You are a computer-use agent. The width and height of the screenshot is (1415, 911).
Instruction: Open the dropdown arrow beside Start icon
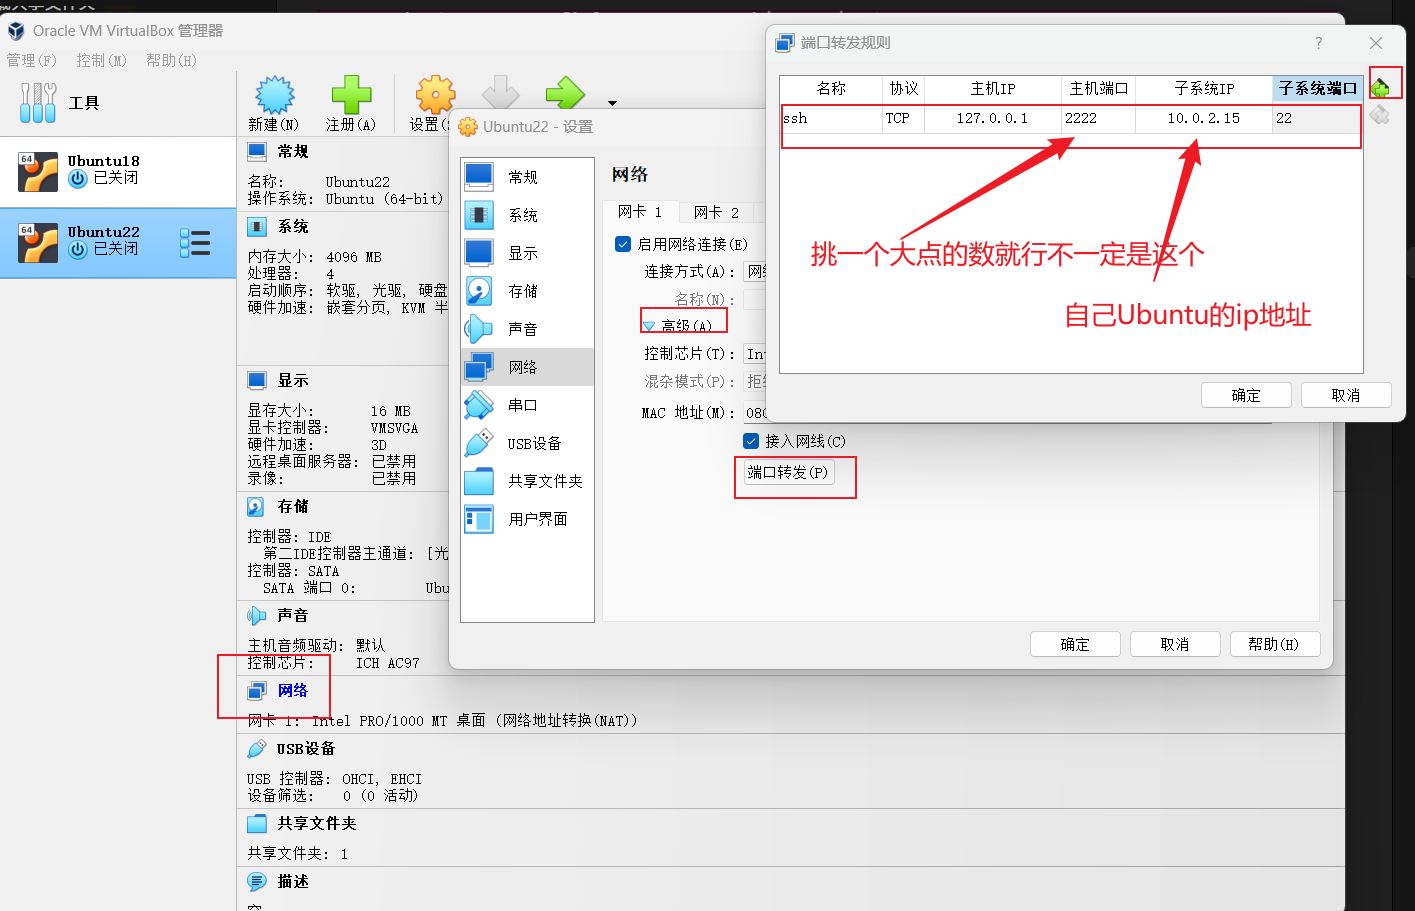pyautogui.click(x=612, y=103)
